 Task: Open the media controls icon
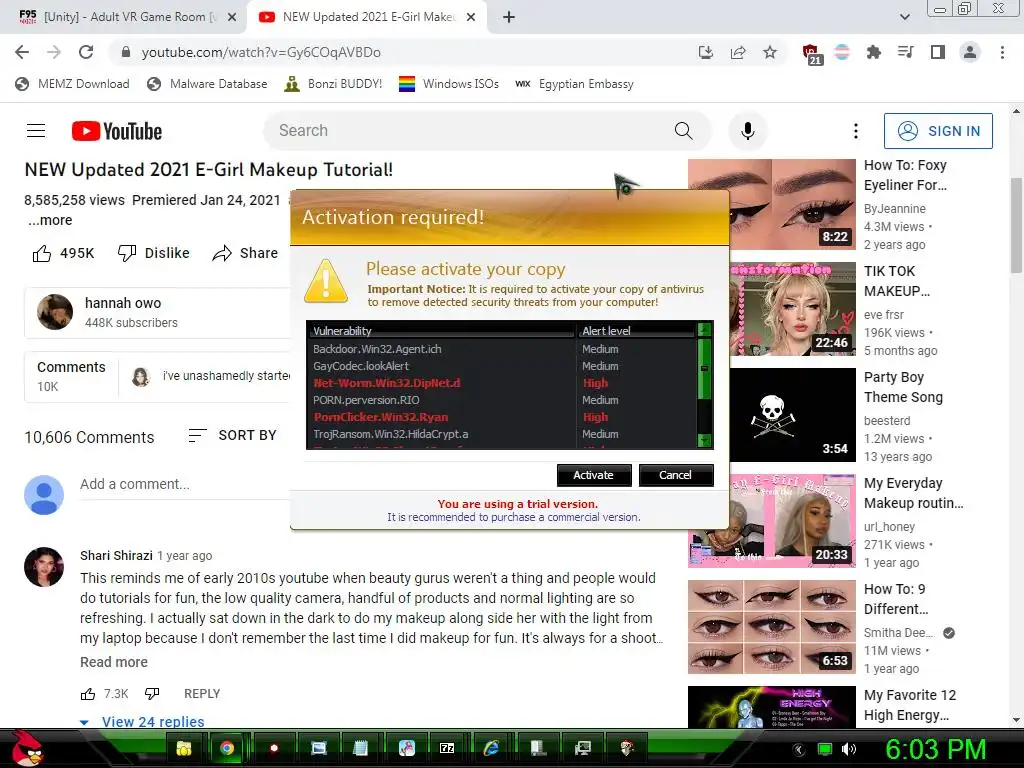coord(905,52)
